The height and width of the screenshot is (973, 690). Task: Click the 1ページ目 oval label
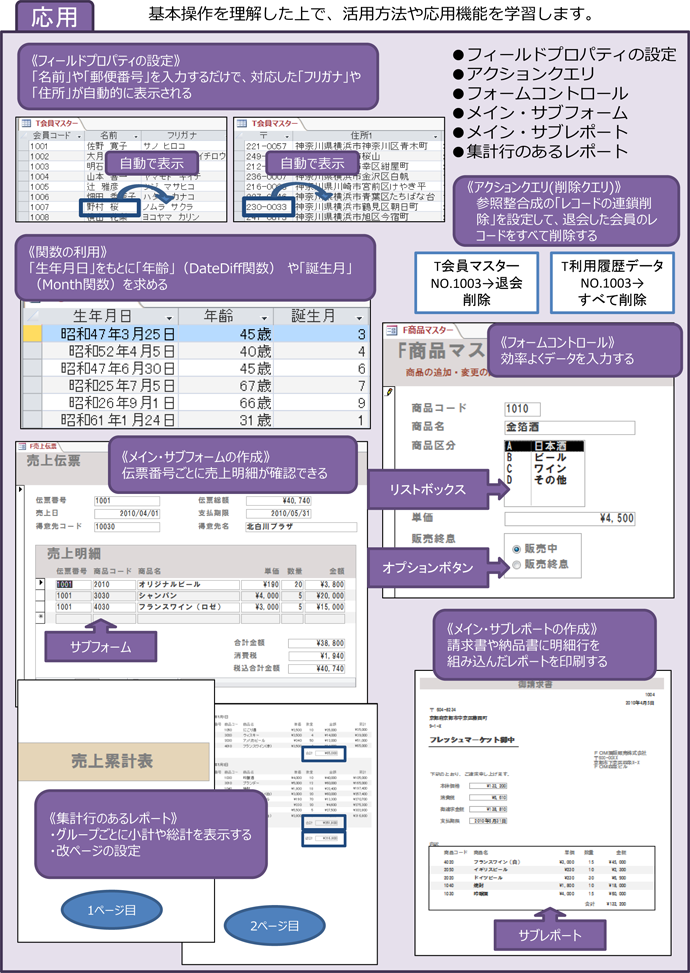tap(110, 910)
